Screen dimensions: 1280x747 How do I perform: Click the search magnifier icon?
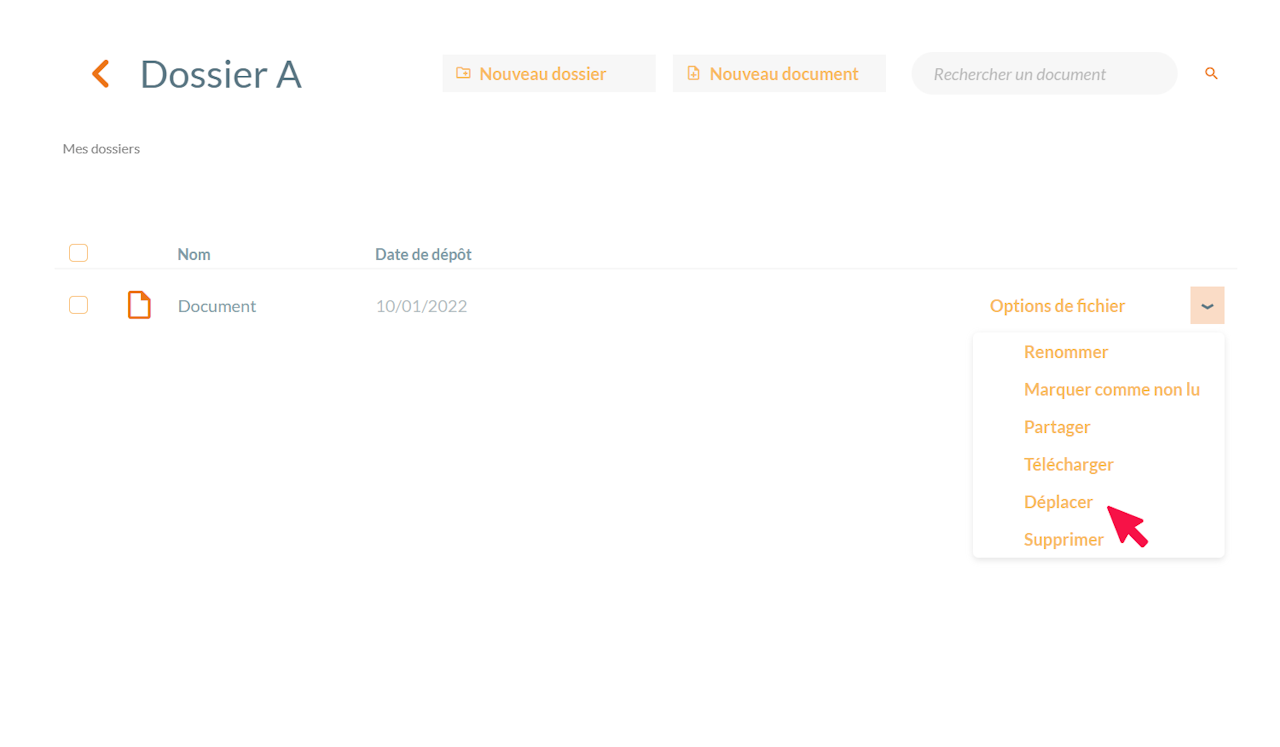coord(1211,73)
